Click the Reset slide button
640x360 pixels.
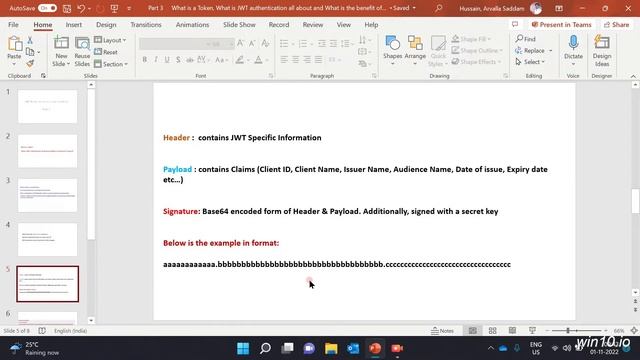tap(106, 52)
